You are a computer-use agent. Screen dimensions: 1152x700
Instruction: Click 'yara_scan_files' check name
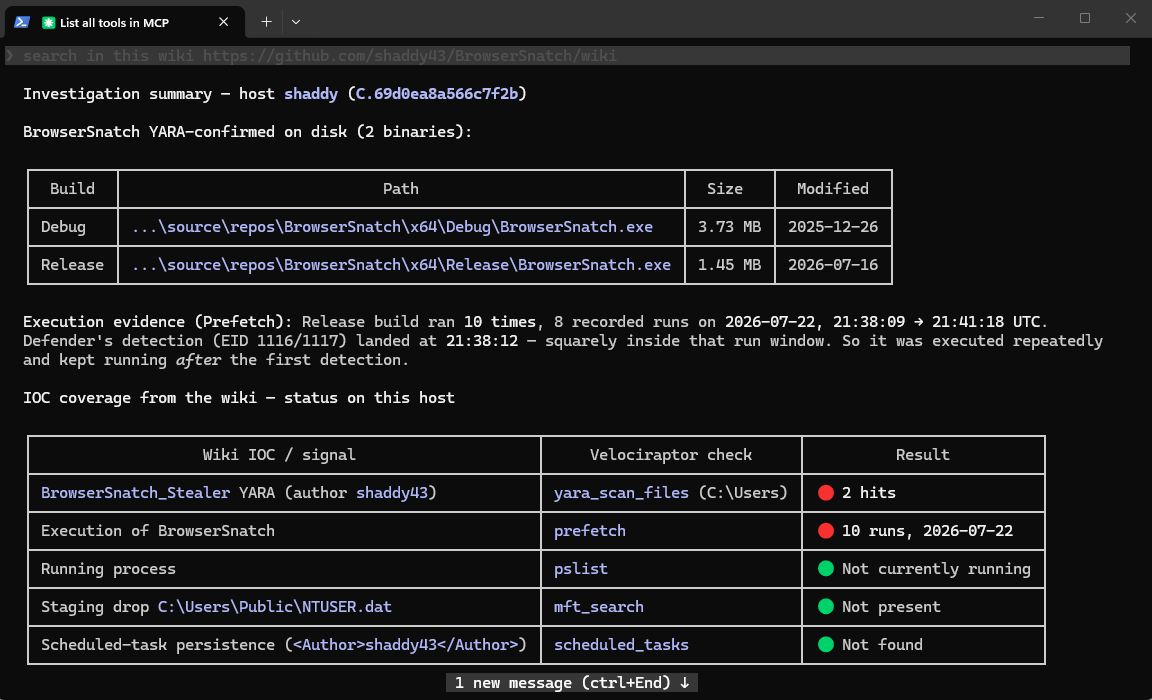tap(621, 493)
